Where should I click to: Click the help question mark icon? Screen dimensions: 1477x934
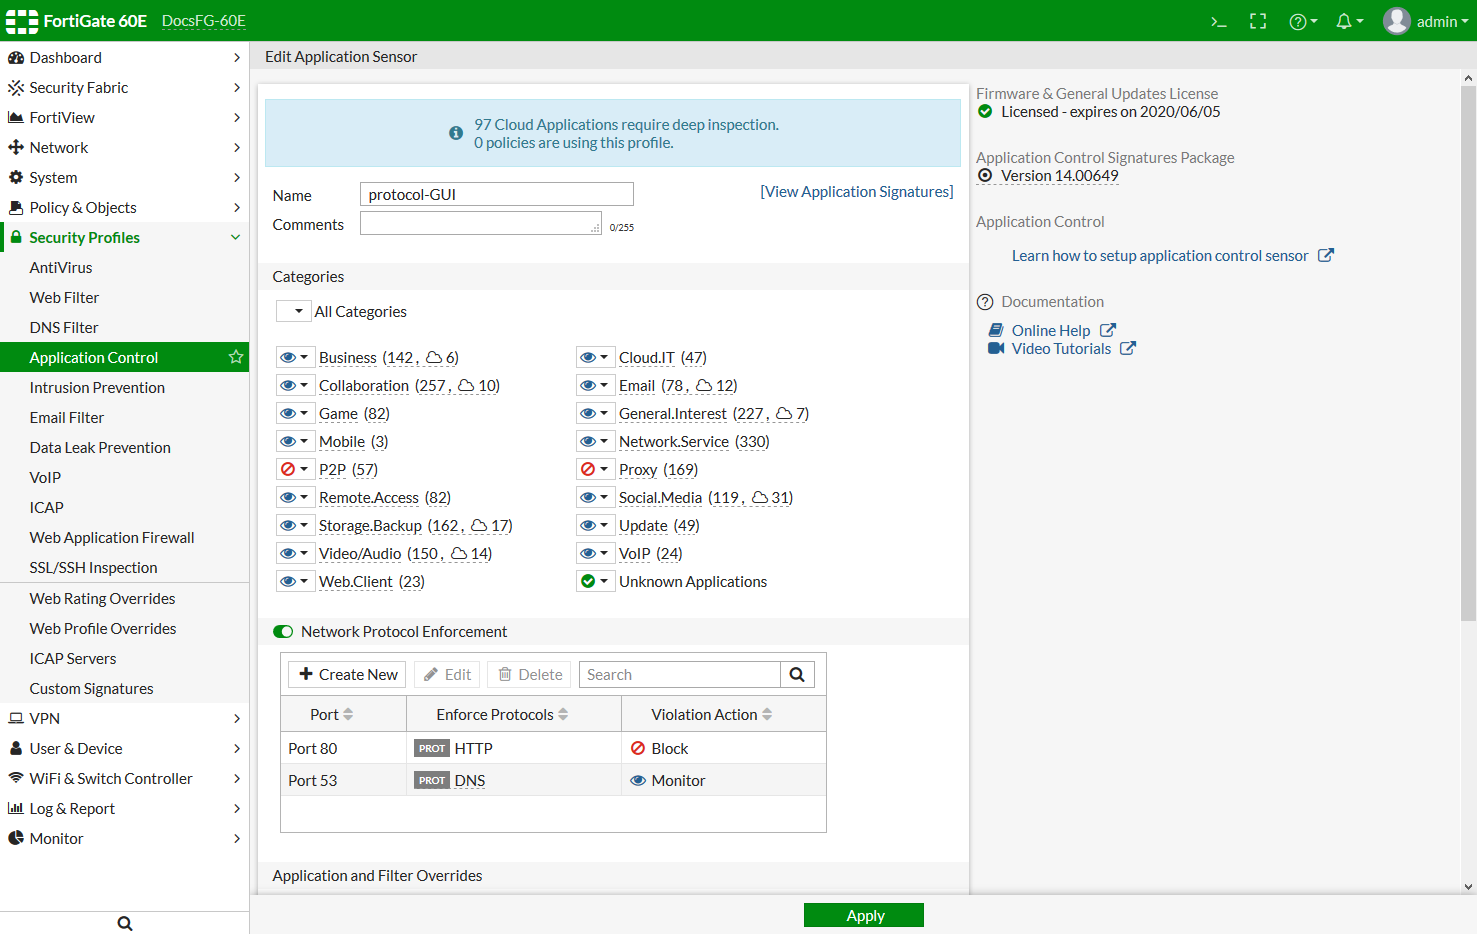point(1298,21)
